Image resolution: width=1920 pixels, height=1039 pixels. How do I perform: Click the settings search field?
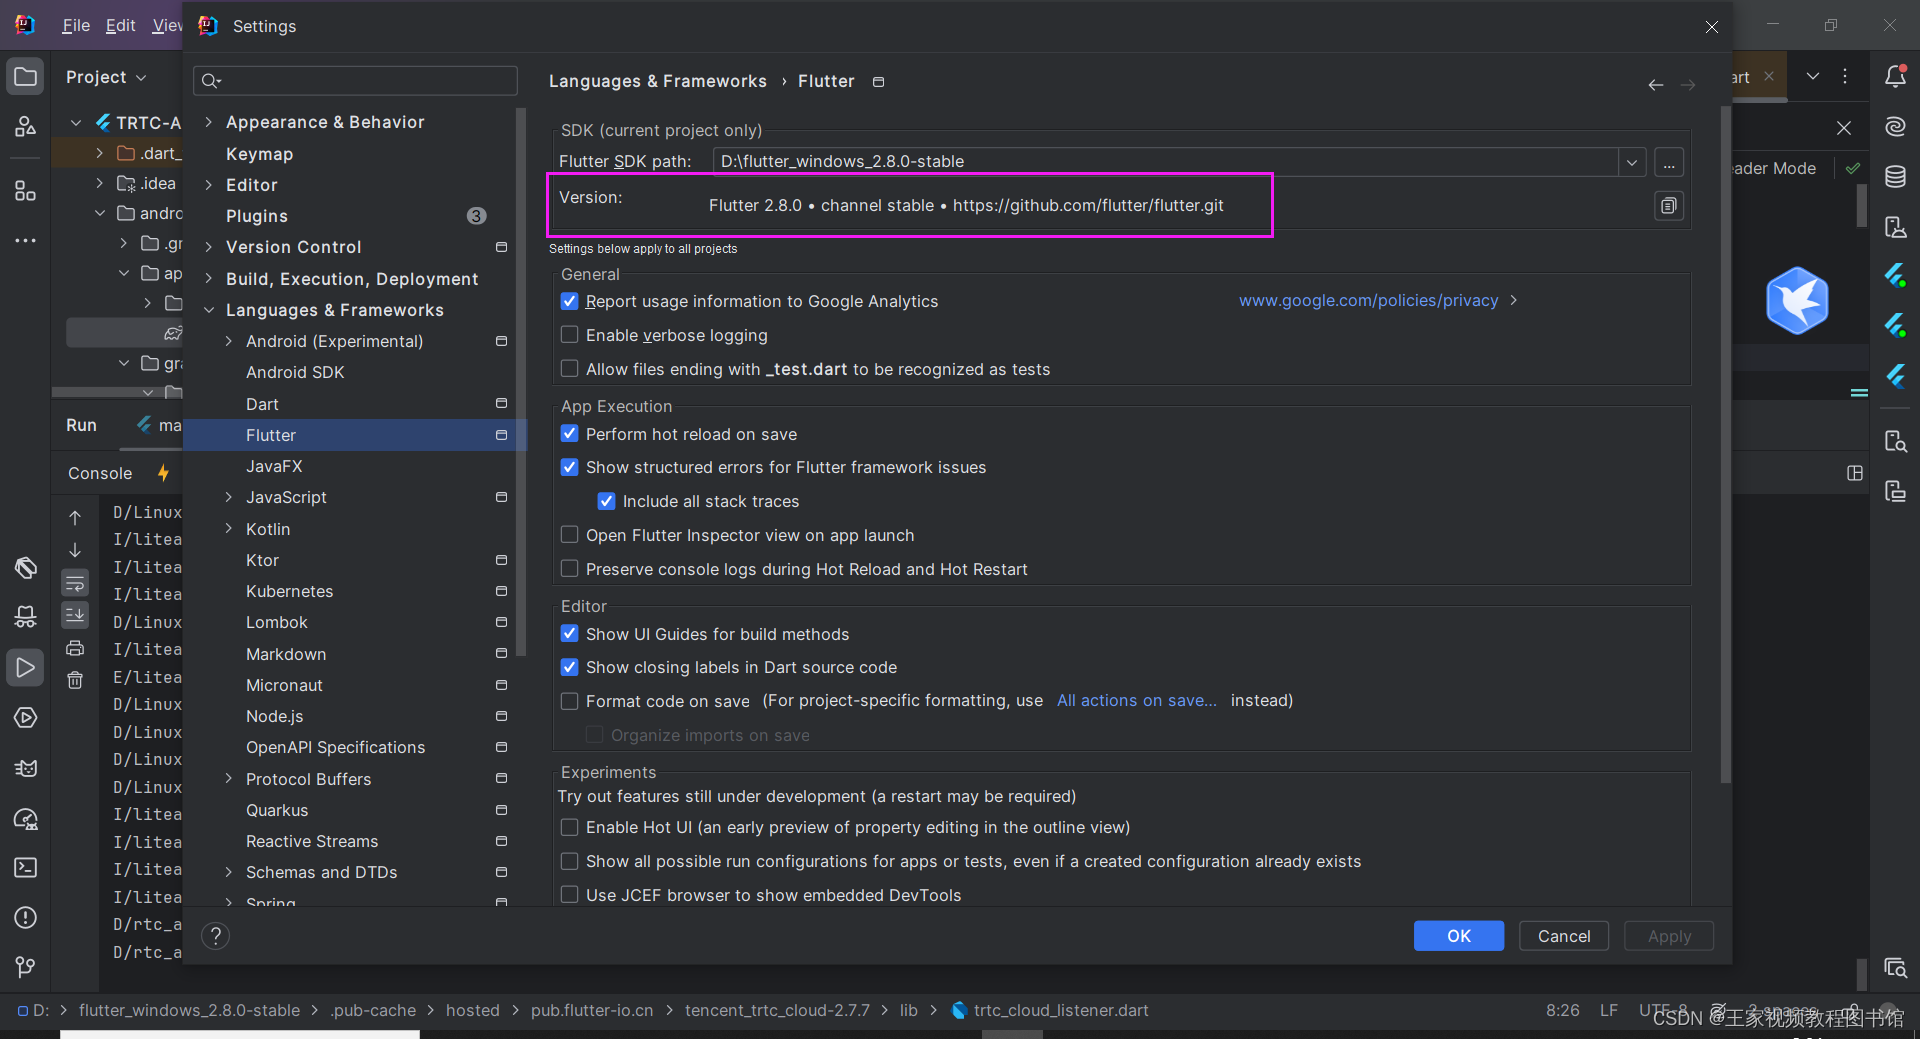[x=355, y=80]
